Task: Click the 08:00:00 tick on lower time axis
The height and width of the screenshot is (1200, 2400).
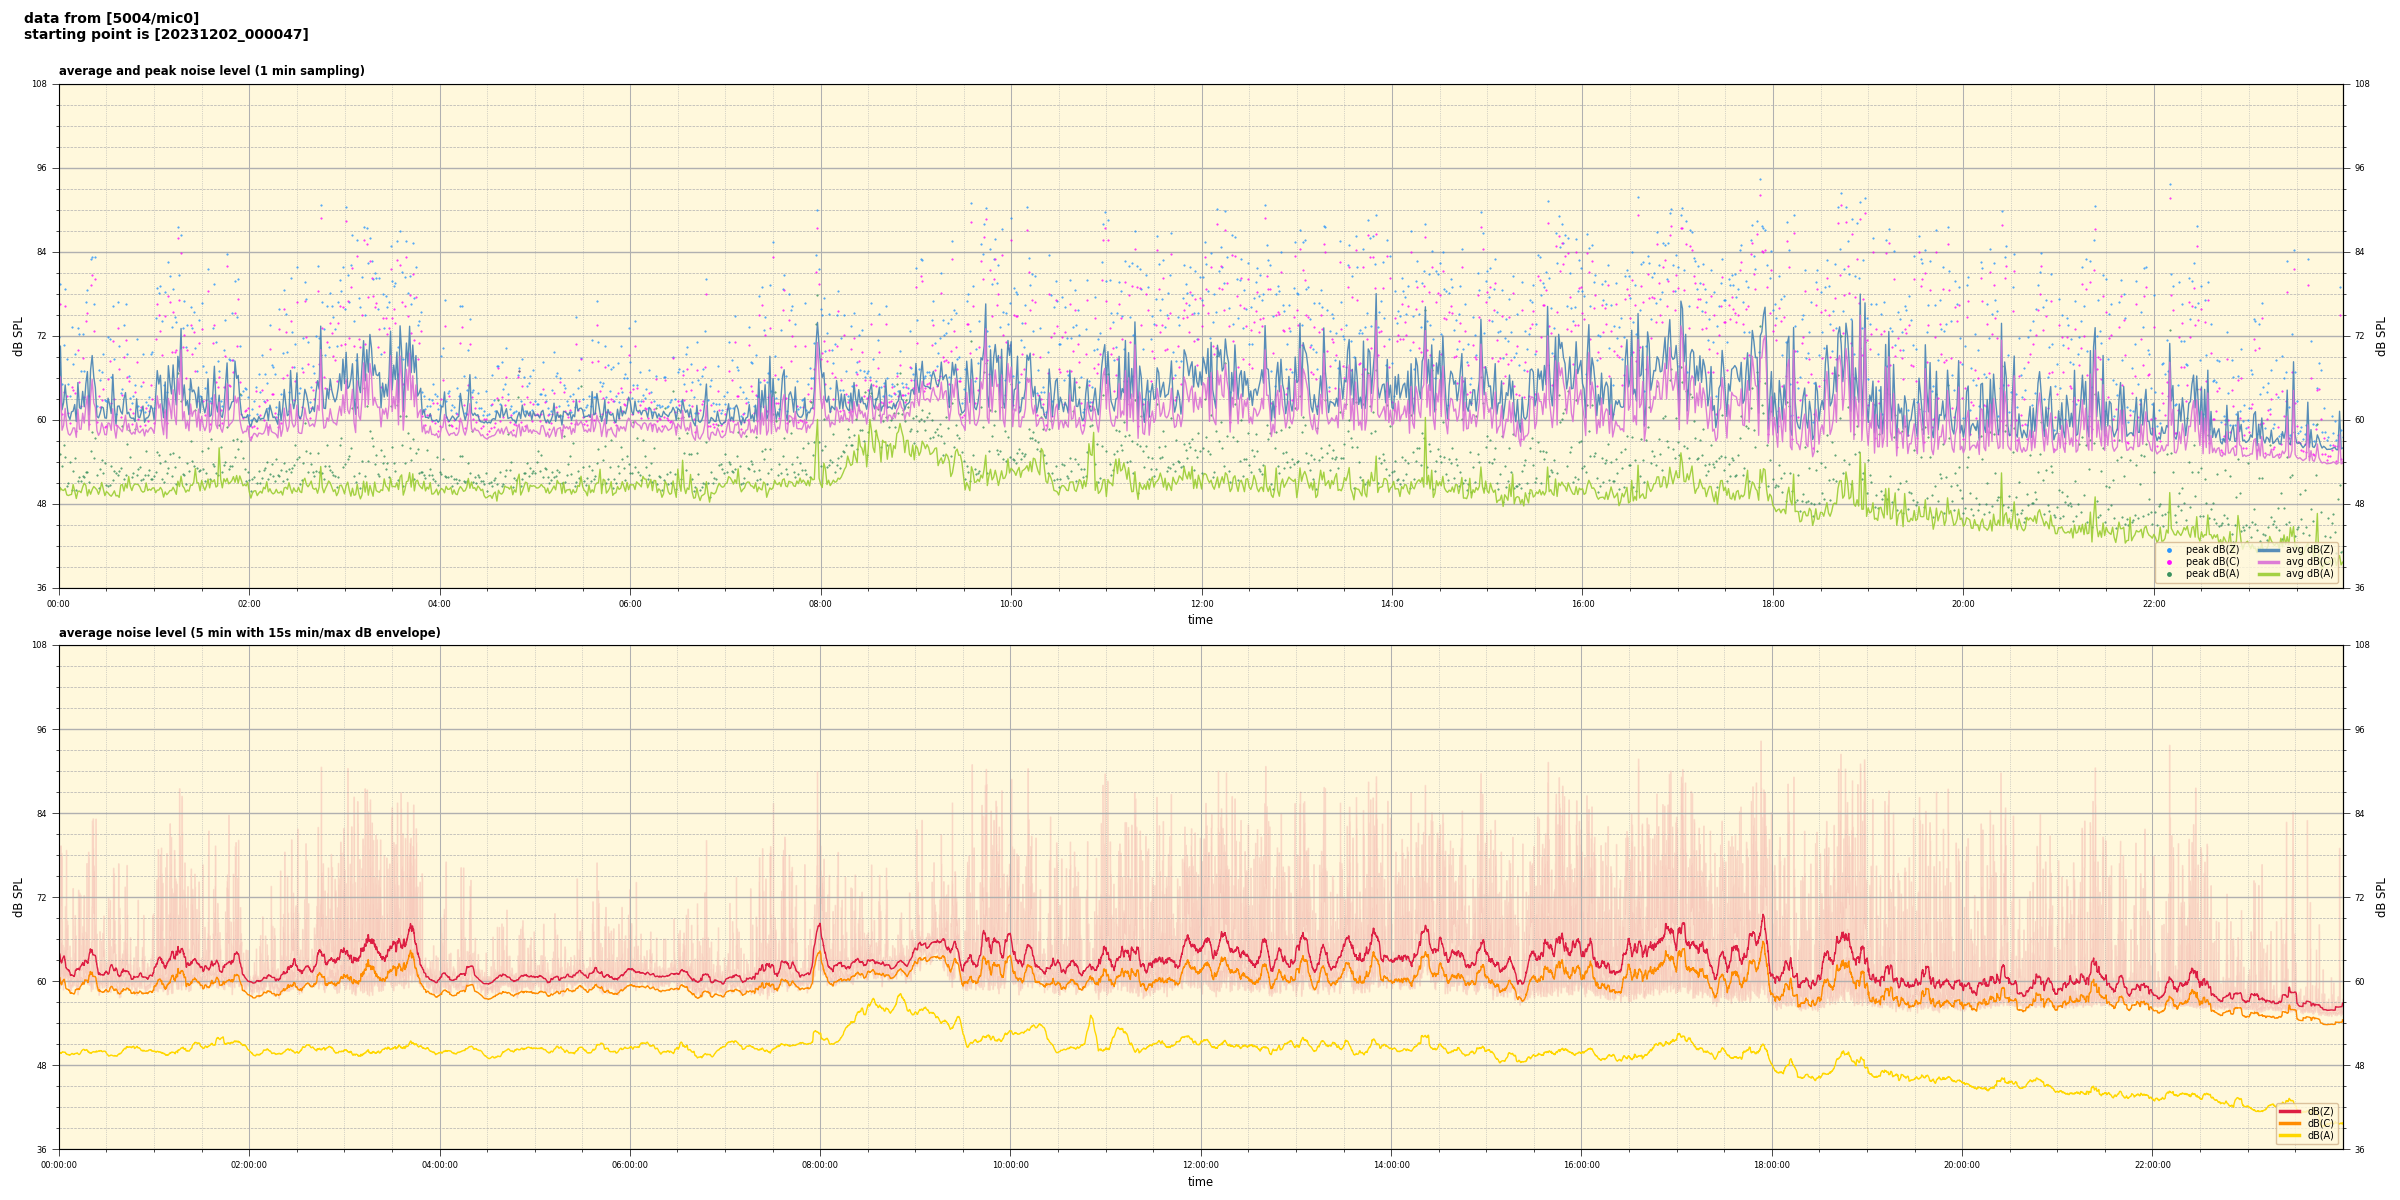Action: point(820,1165)
